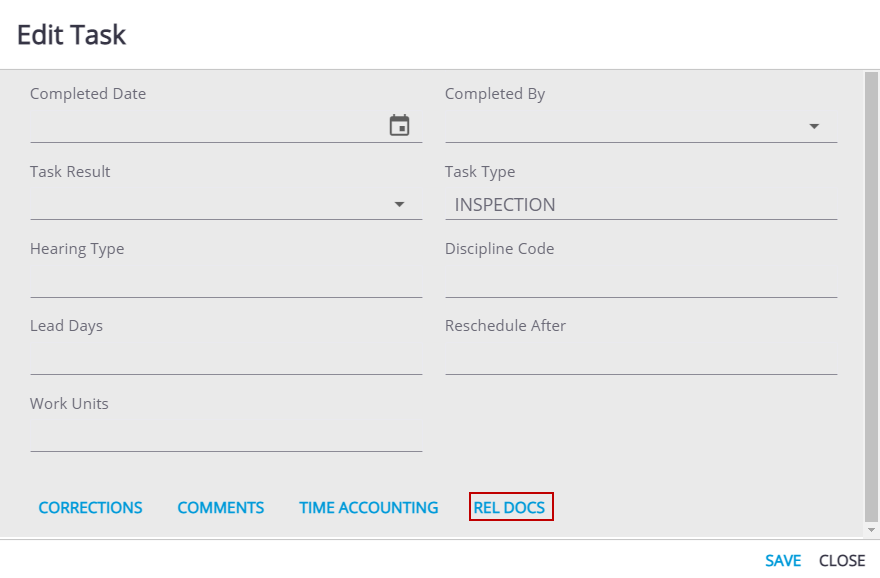Open the REL DOCS link
880x578 pixels.
510,508
